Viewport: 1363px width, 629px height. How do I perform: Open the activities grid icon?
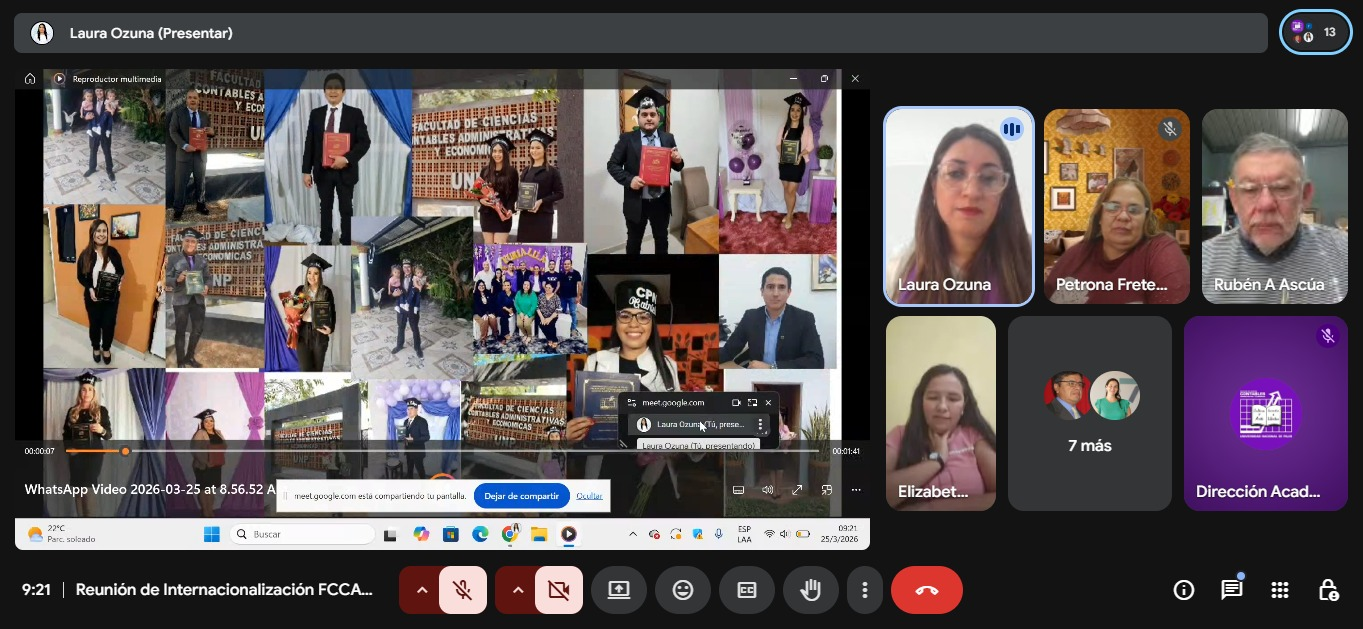click(1279, 590)
